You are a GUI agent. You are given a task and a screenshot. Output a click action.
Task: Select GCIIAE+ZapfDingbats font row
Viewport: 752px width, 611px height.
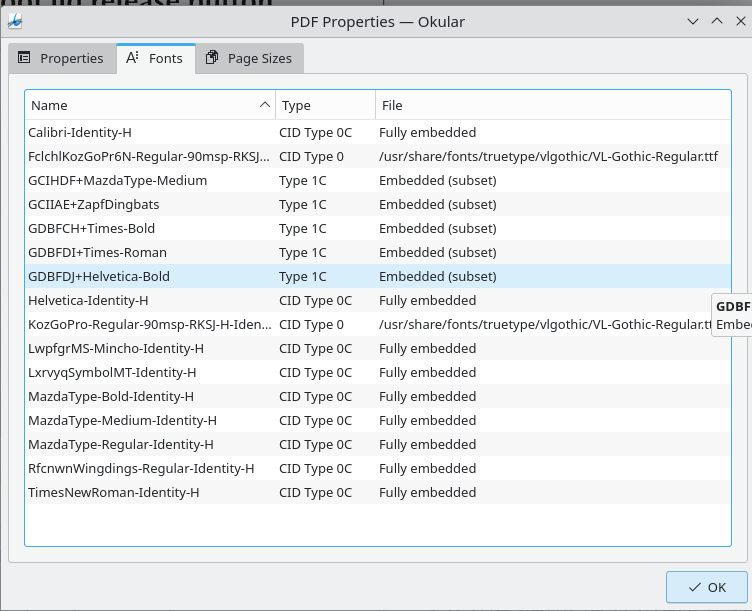[x=378, y=204]
